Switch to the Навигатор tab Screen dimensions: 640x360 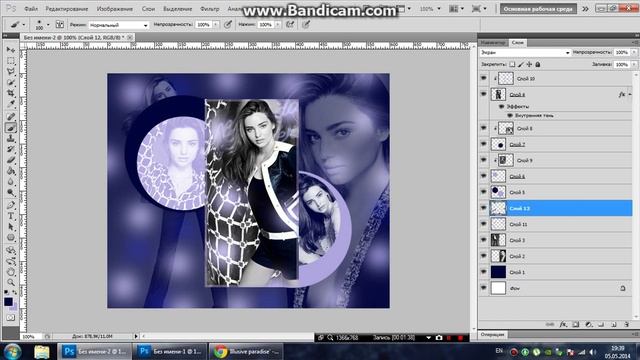point(493,42)
